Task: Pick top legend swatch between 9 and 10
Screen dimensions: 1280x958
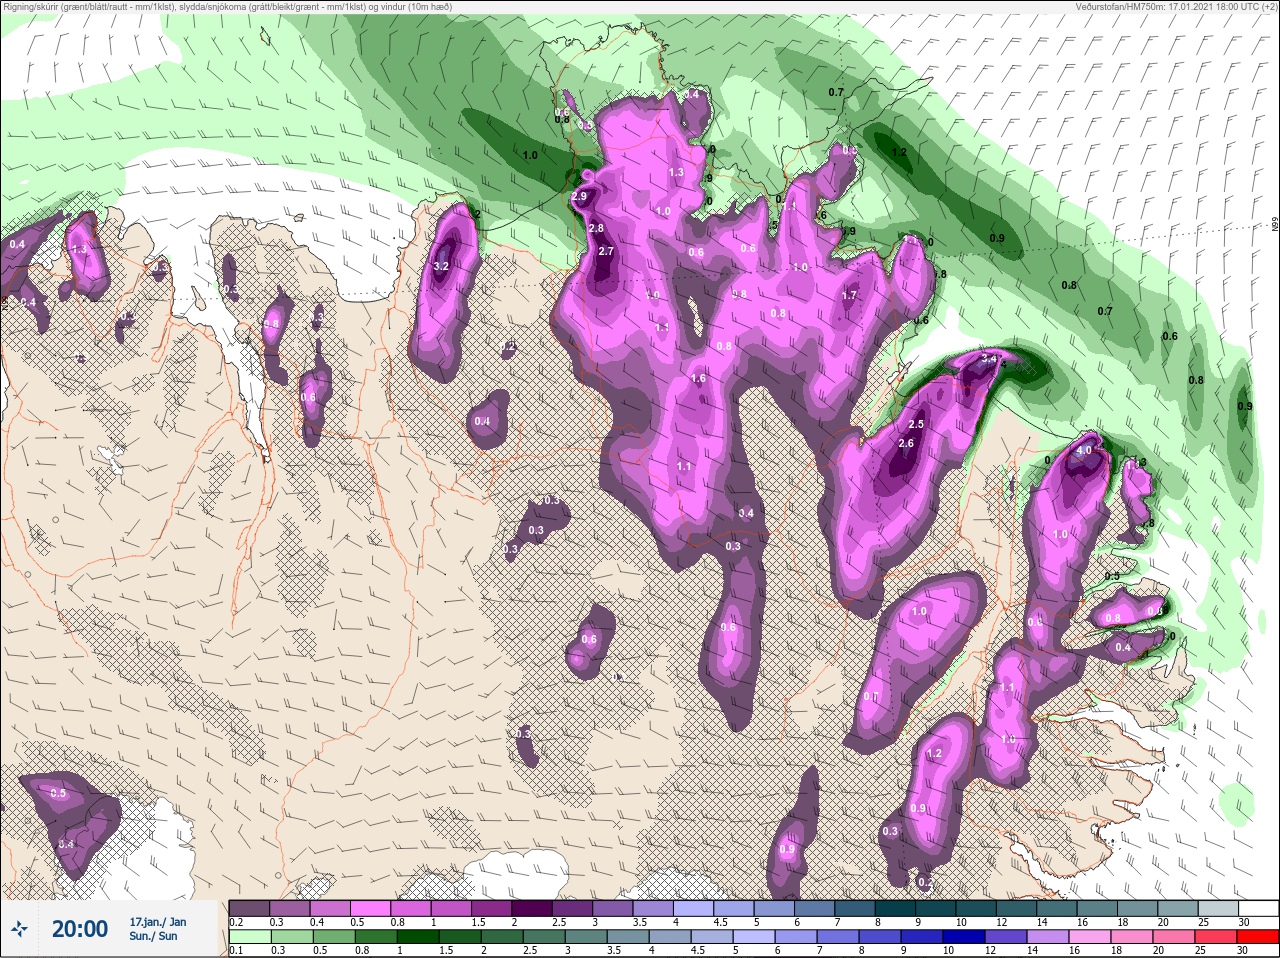Action: pos(938,908)
